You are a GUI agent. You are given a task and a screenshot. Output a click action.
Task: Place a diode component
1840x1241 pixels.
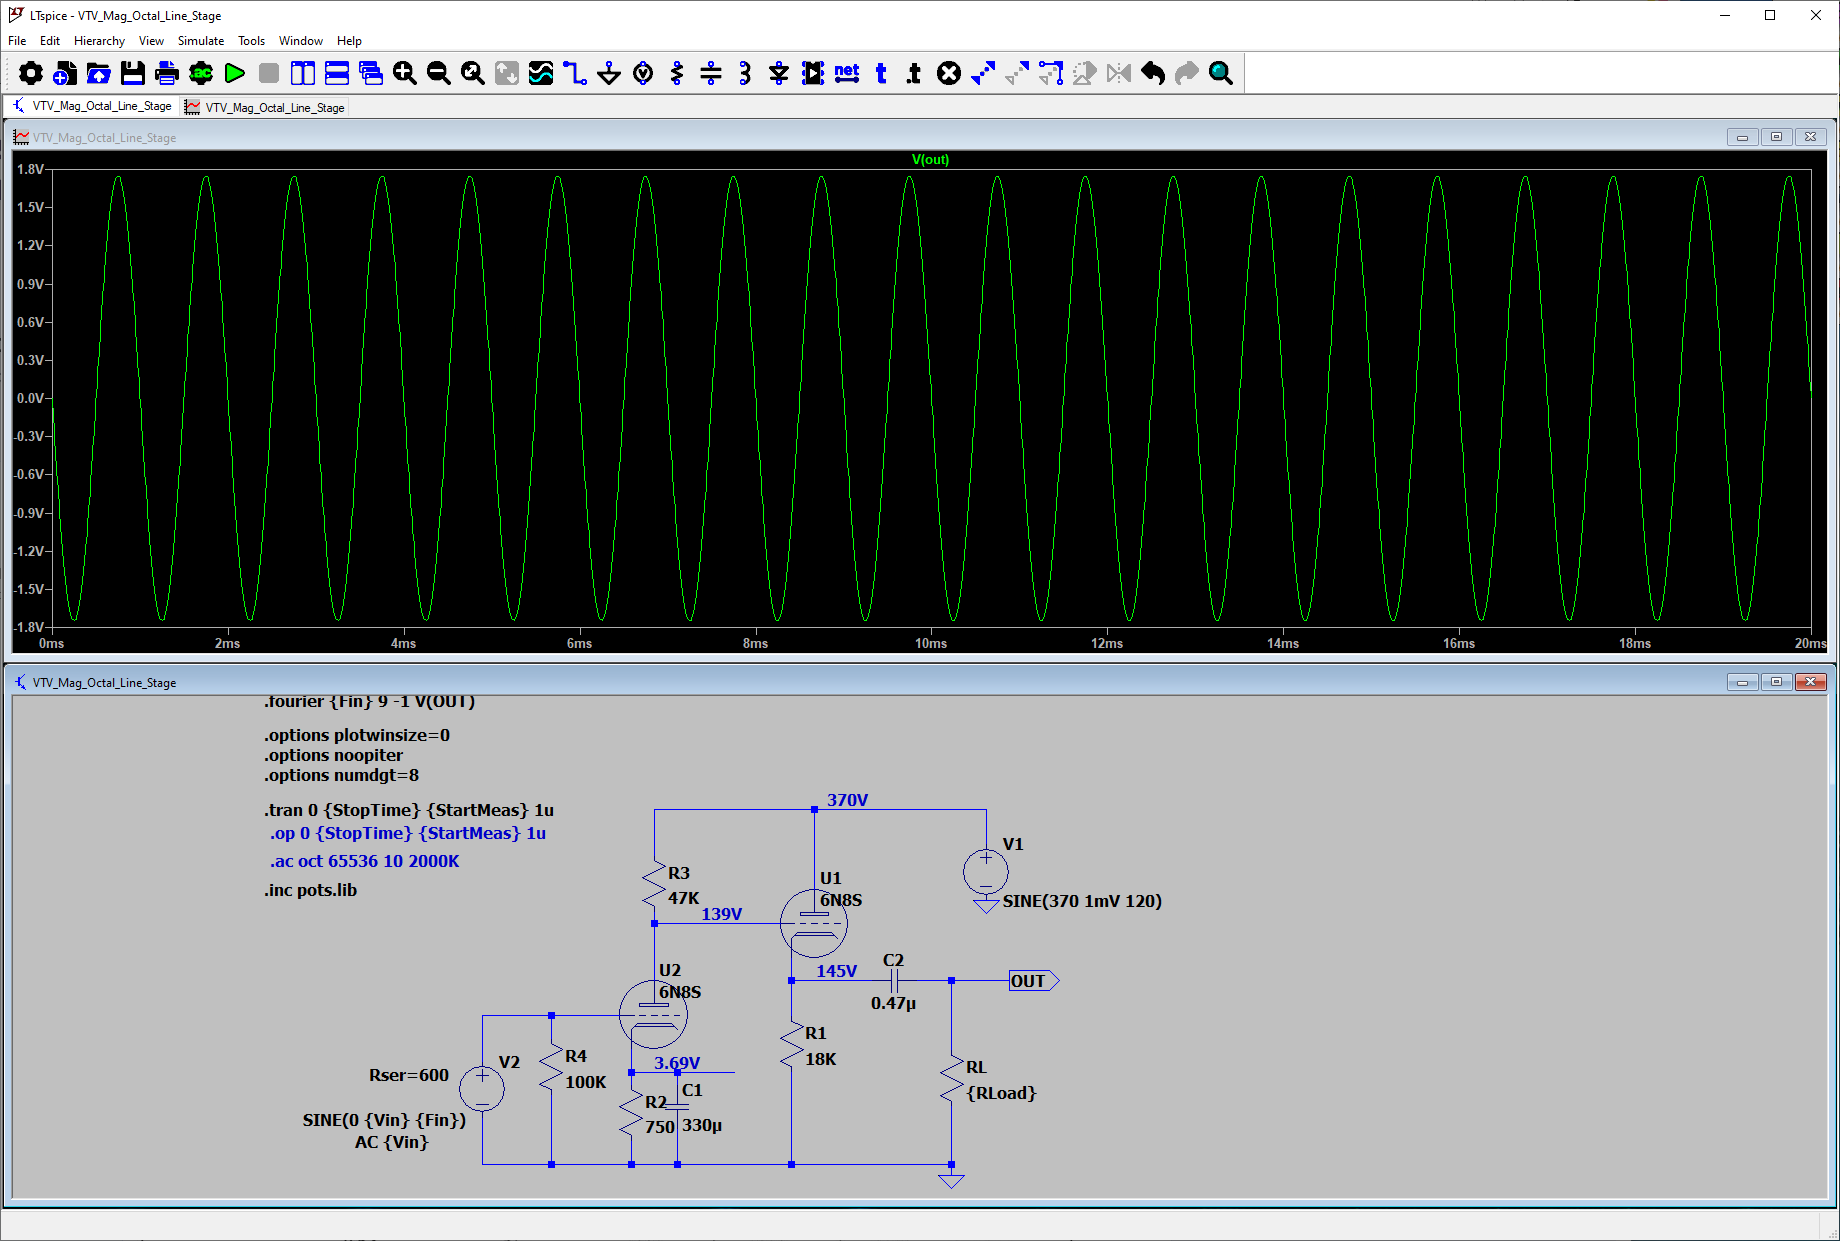779,73
